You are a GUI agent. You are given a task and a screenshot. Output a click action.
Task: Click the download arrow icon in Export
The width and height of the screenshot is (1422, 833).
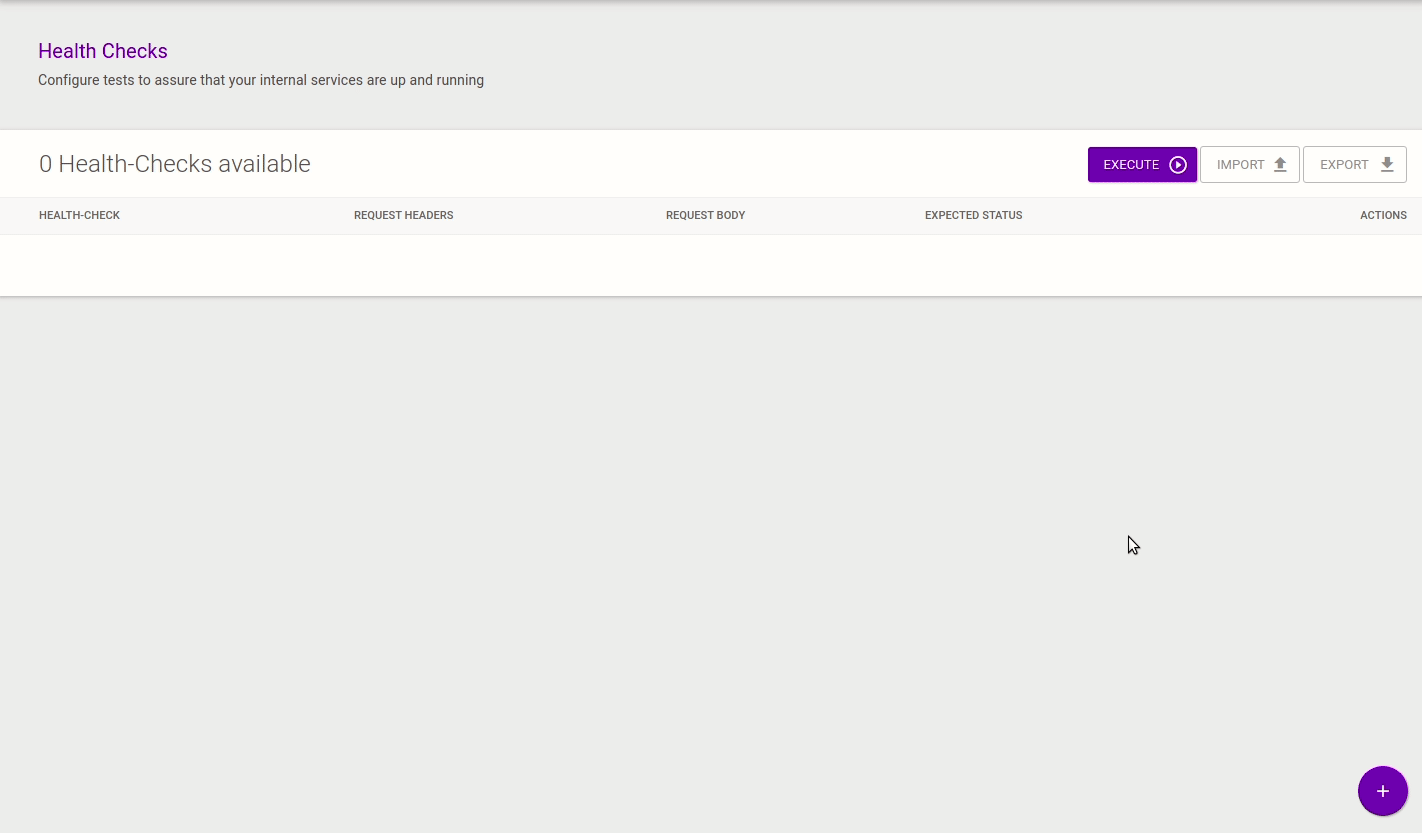(x=1386, y=165)
